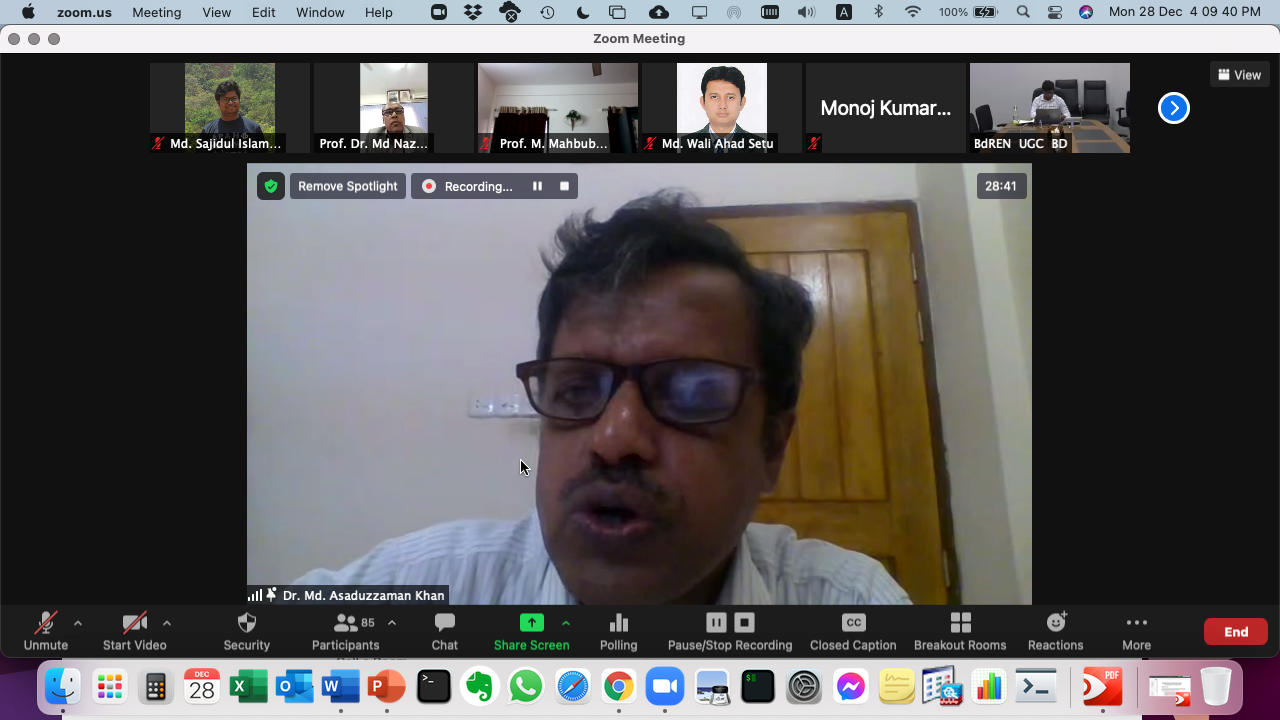Start Video with the camera button
The height and width of the screenshot is (720, 1280).
134,623
